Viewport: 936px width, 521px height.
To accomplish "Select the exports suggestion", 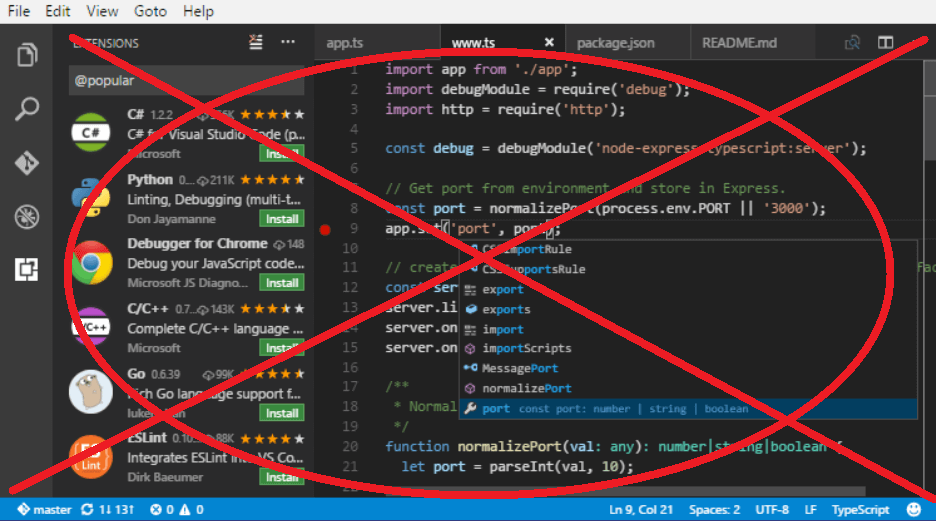I will pyautogui.click(x=688, y=309).
